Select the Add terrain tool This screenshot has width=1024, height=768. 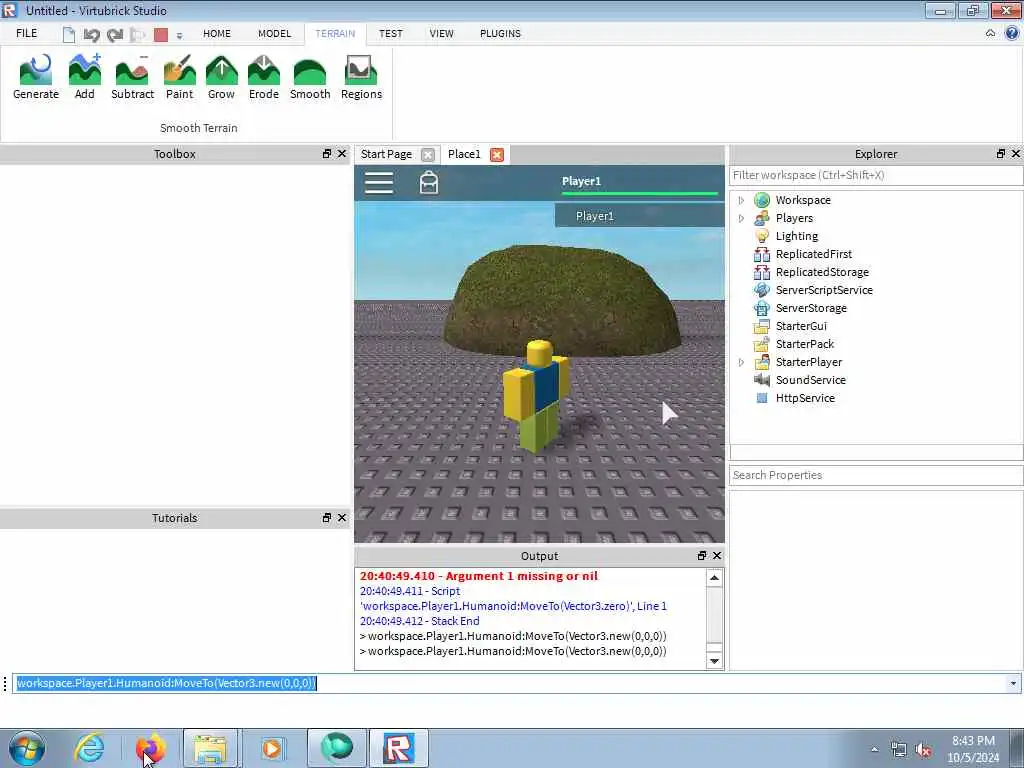tap(85, 77)
